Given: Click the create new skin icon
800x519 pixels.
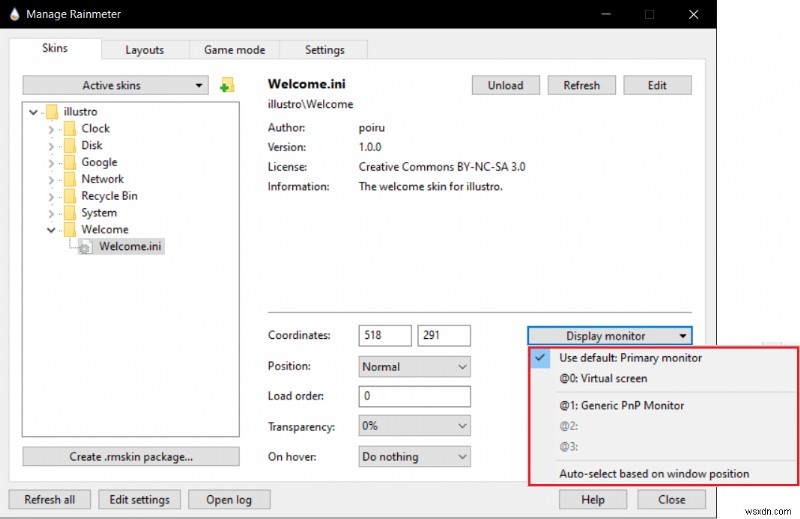Looking at the screenshot, I should click(227, 85).
